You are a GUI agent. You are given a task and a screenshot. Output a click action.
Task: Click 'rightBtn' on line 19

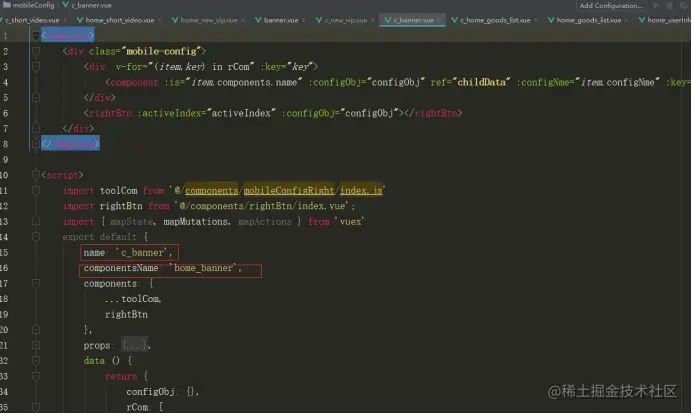(x=126, y=314)
